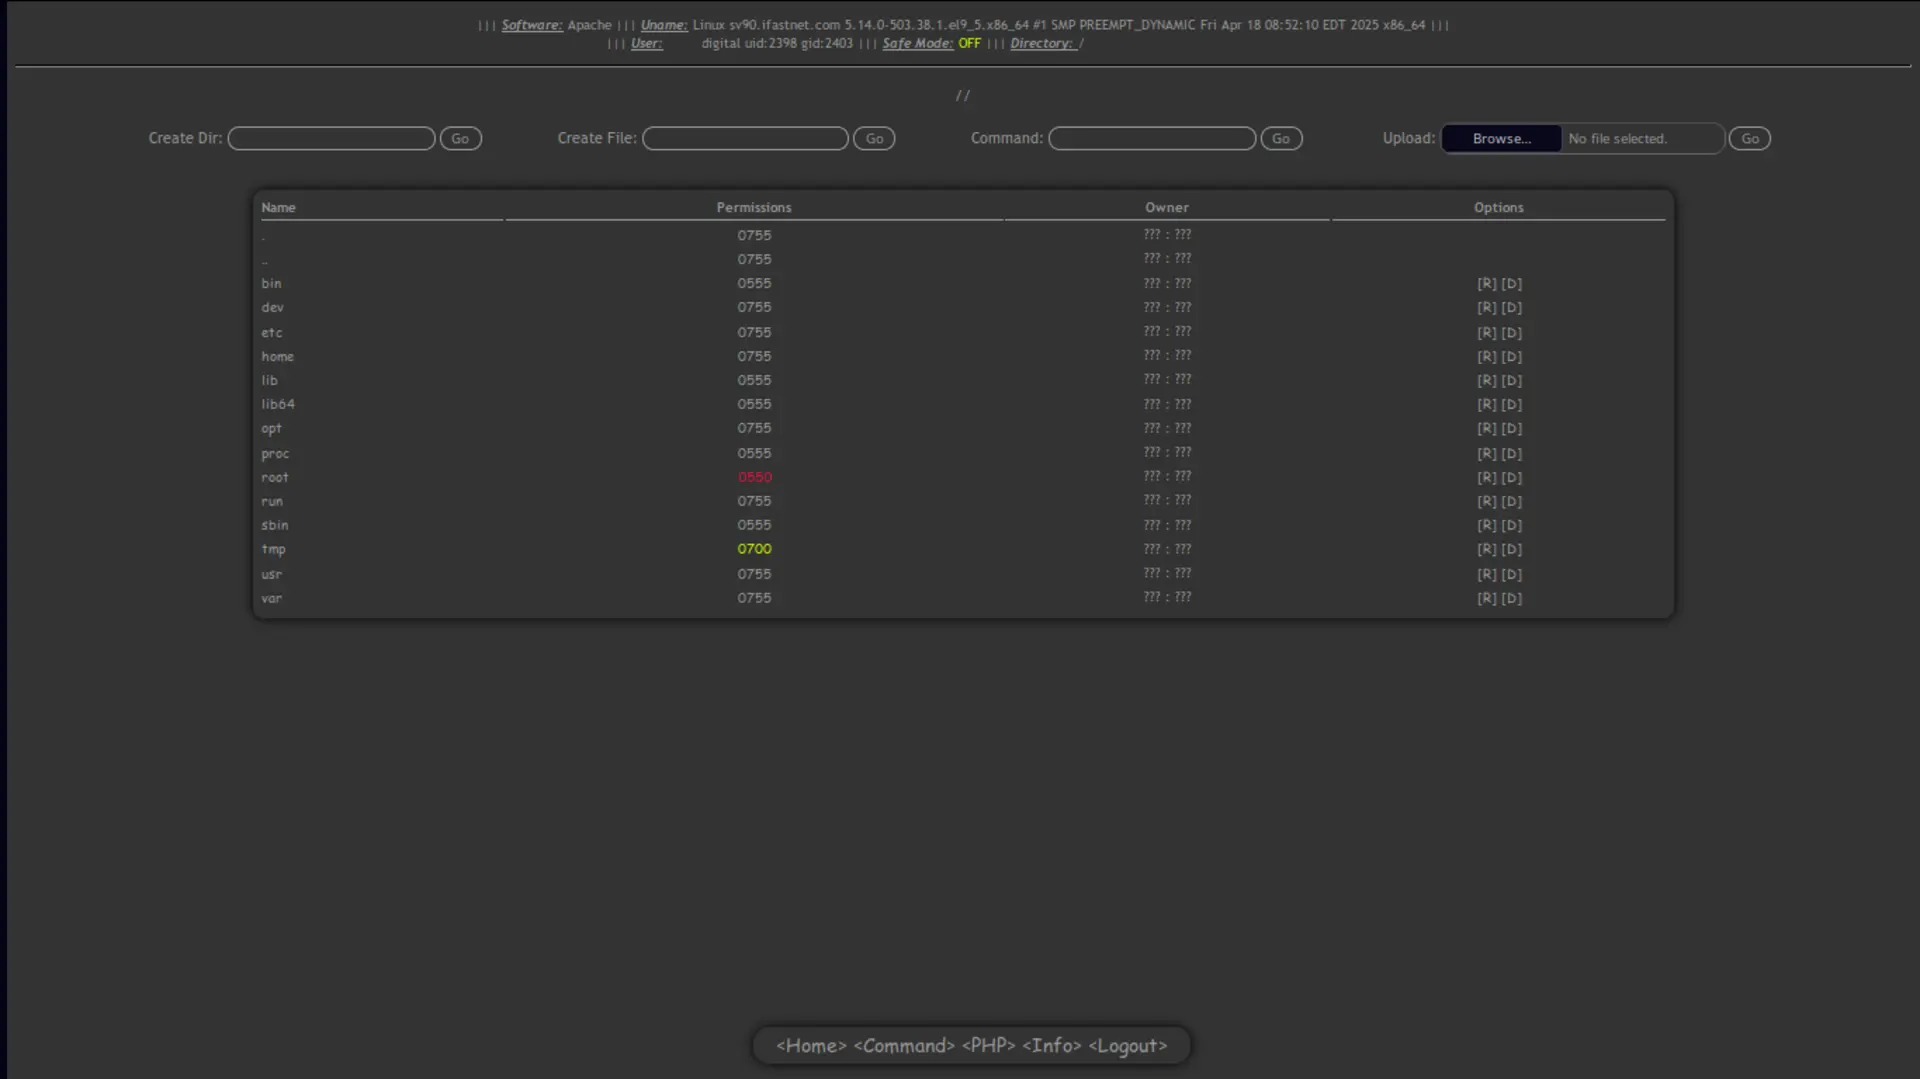1920x1079 pixels.
Task: Click the <Logout> bottom menu link
Action: pyautogui.click(x=1128, y=1045)
